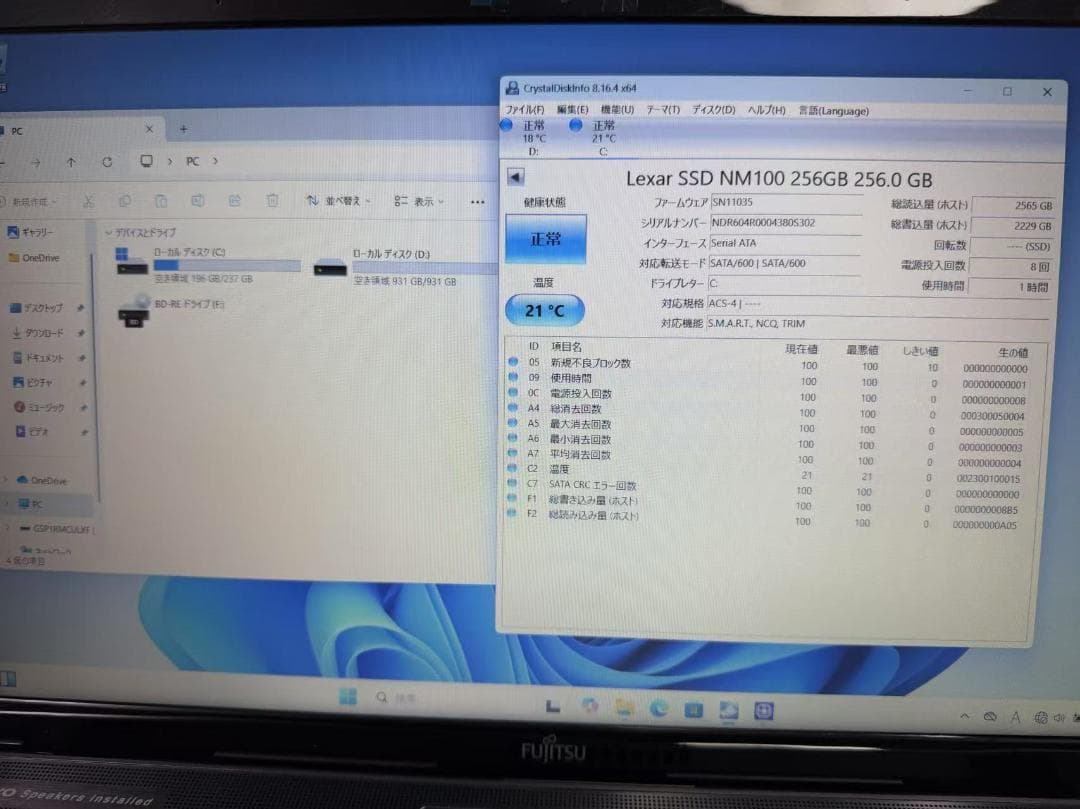
Task: Open the 編集(E) menu
Action: 572,109
